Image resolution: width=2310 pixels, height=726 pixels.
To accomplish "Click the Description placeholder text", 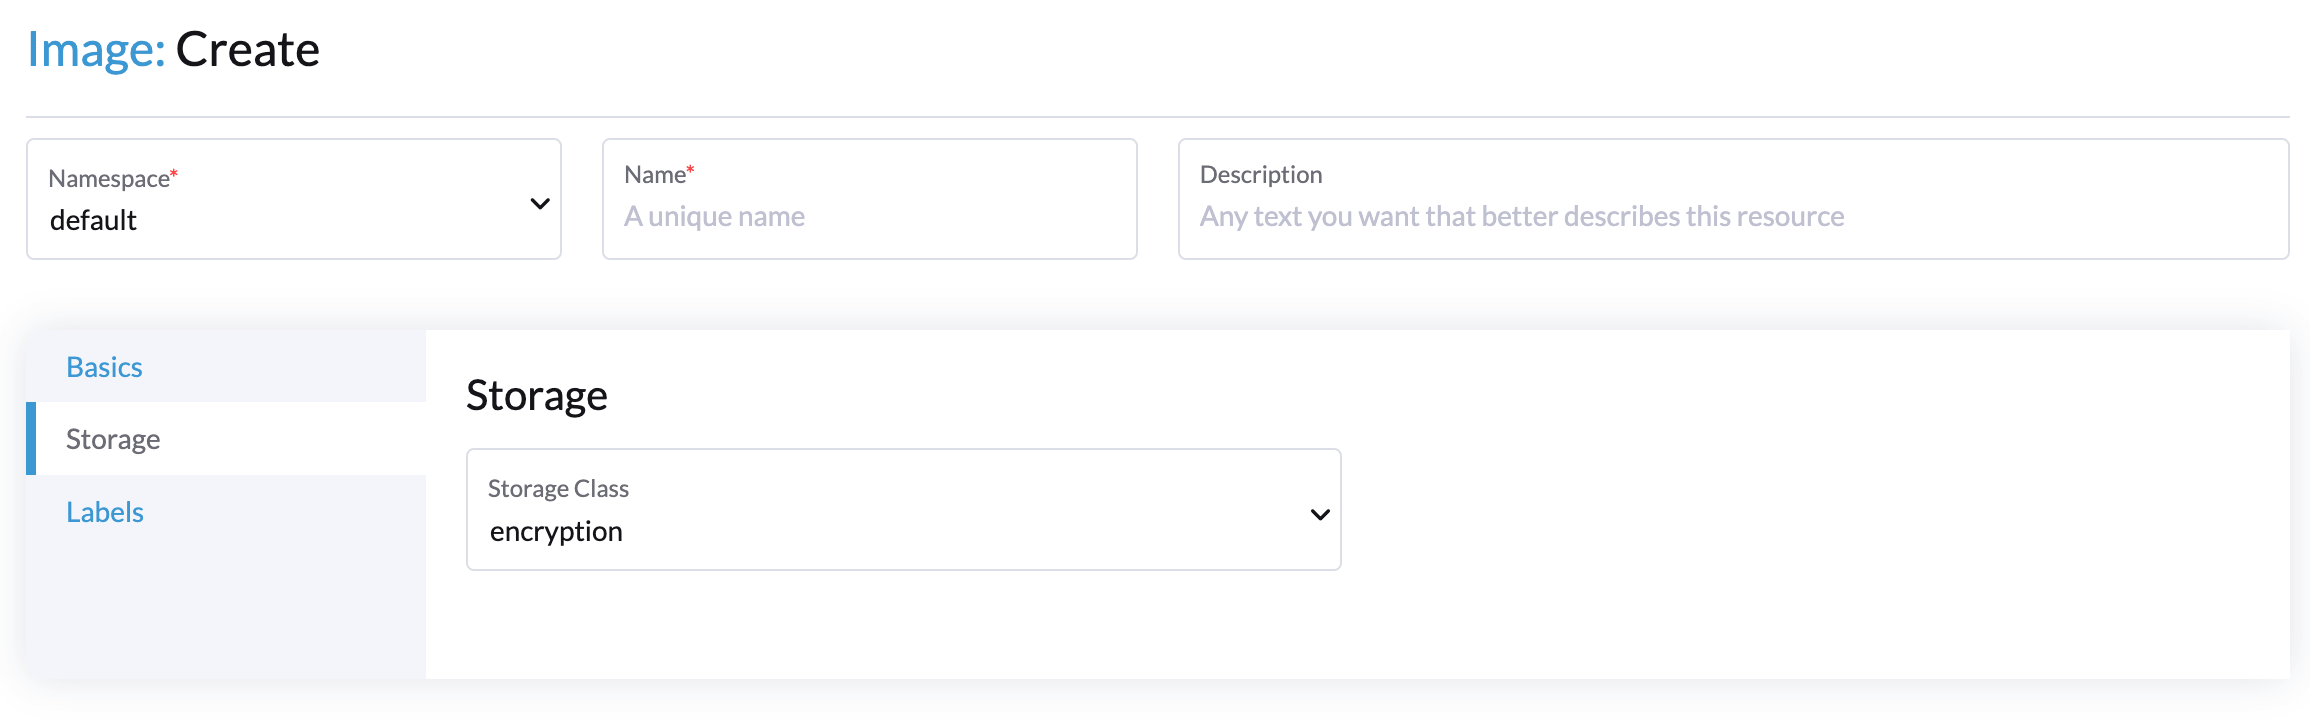I will [1522, 215].
